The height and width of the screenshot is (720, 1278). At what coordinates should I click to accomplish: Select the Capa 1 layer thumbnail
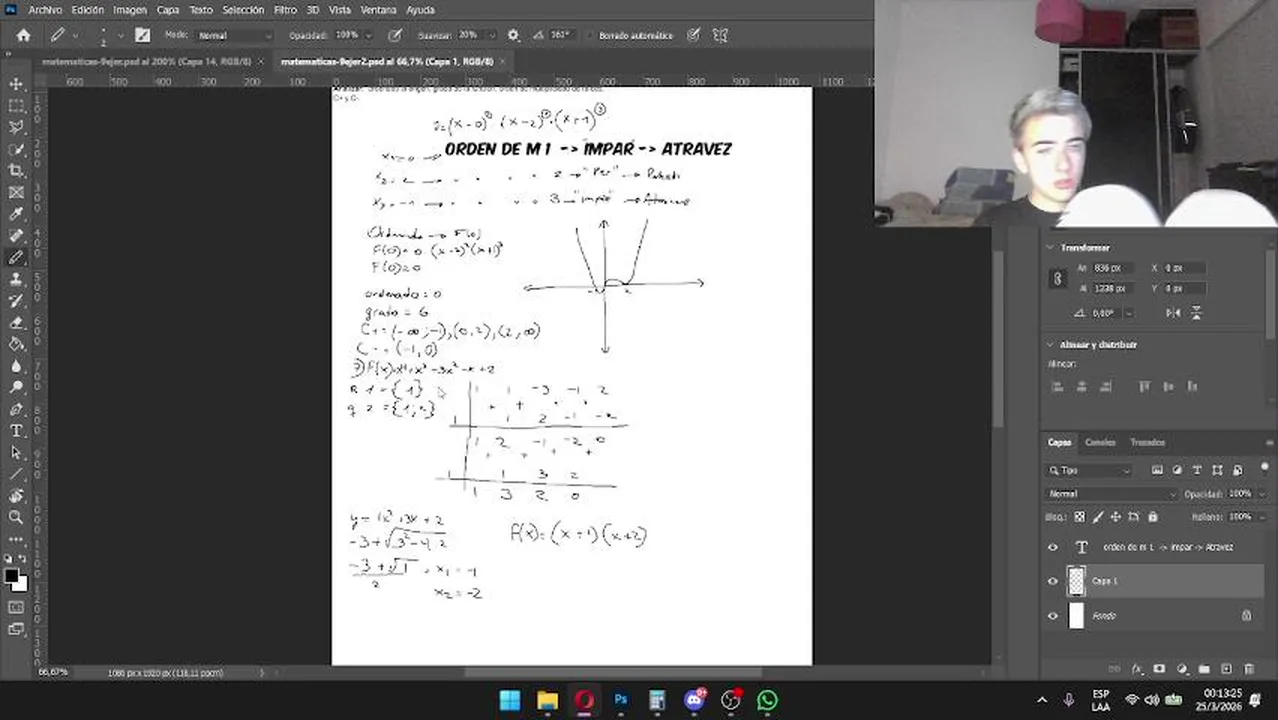1076,581
